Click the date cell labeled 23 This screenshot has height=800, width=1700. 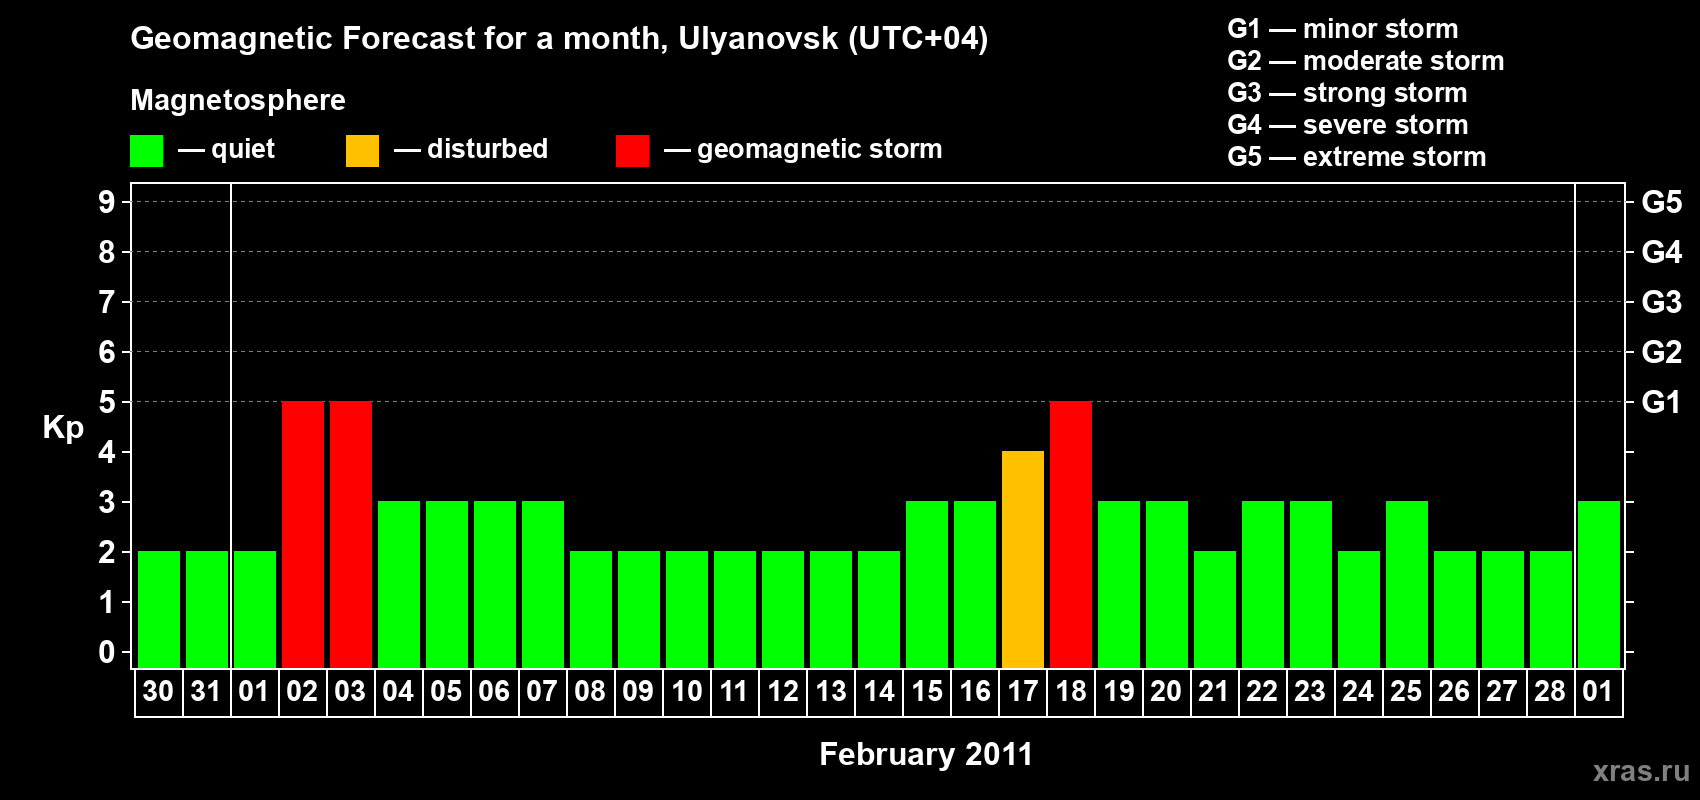click(x=1310, y=692)
